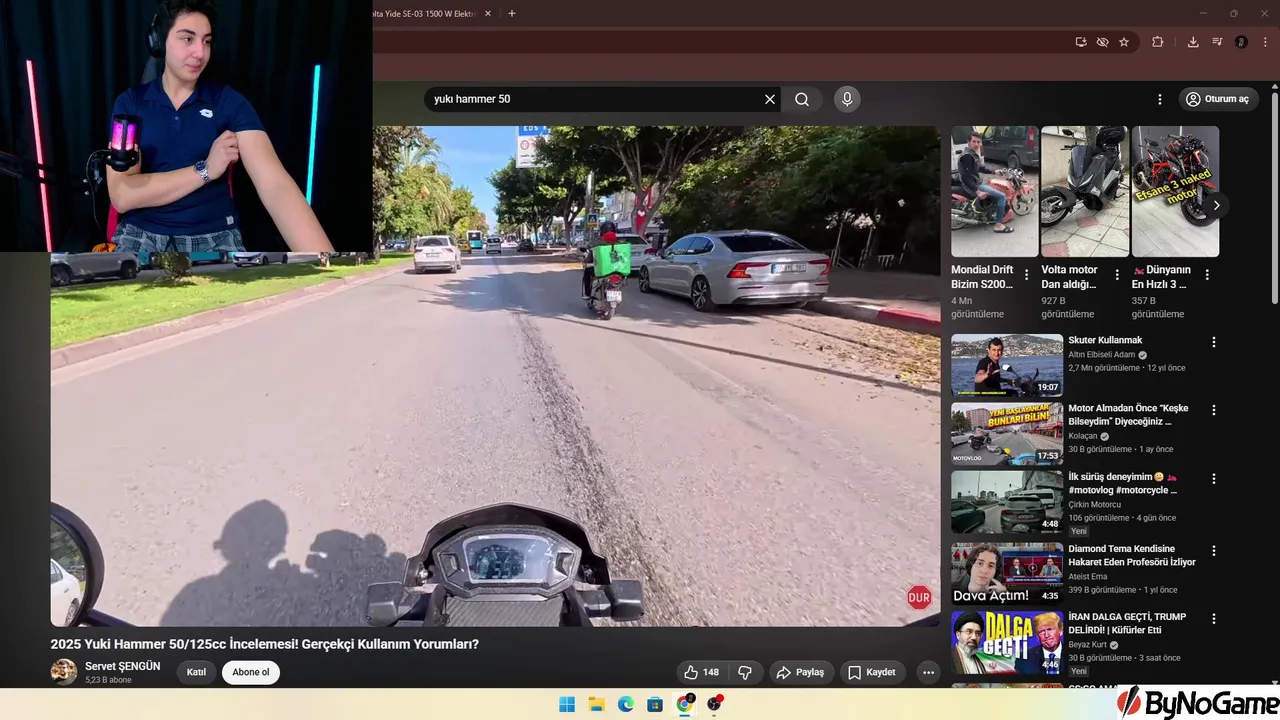Open Microsoft Edge from taskbar
This screenshot has width=1280, height=720.
(x=625, y=704)
